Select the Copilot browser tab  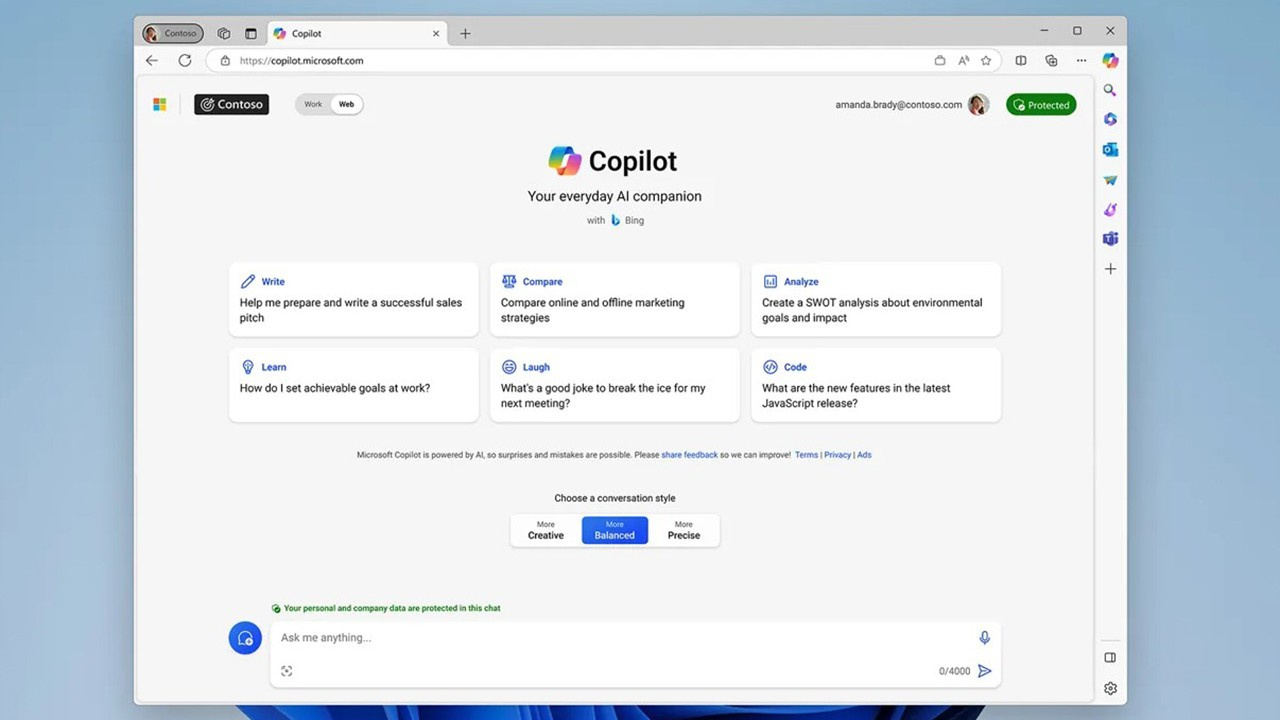[x=358, y=33]
